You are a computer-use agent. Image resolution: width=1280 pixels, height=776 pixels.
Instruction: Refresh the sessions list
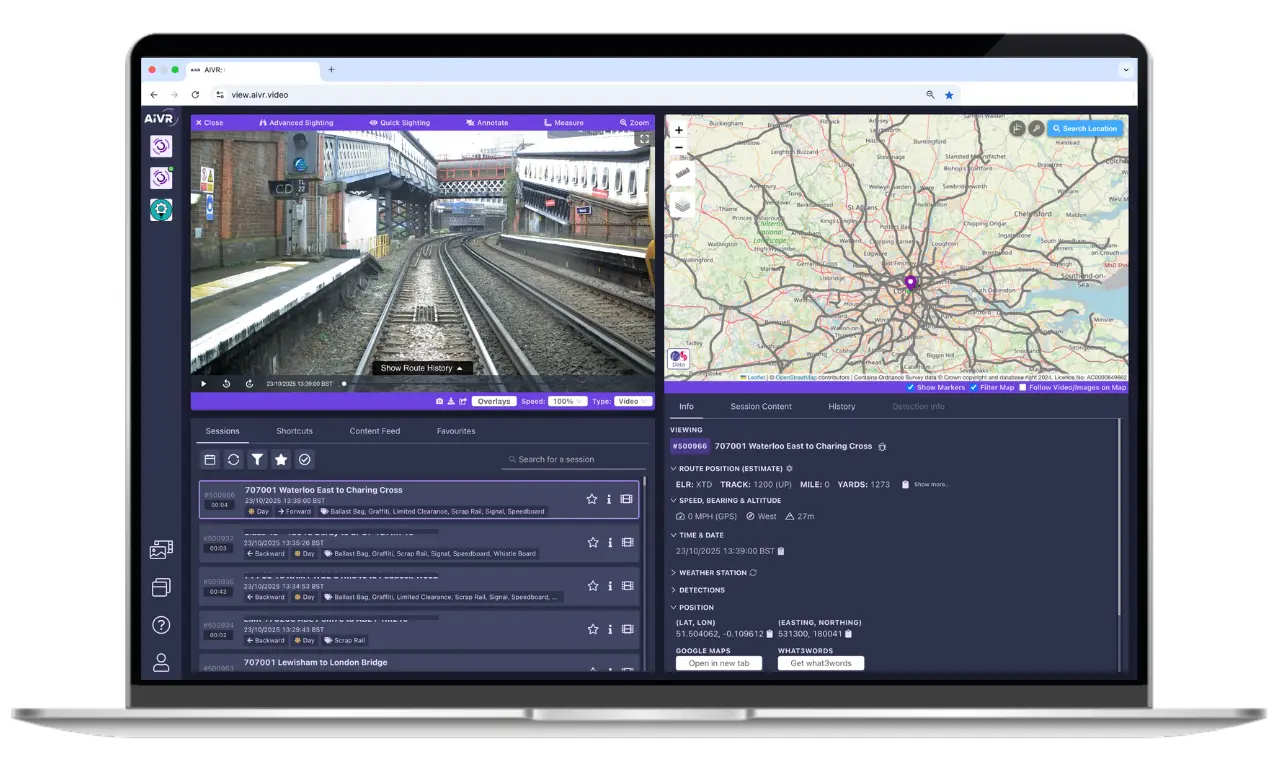[233, 459]
